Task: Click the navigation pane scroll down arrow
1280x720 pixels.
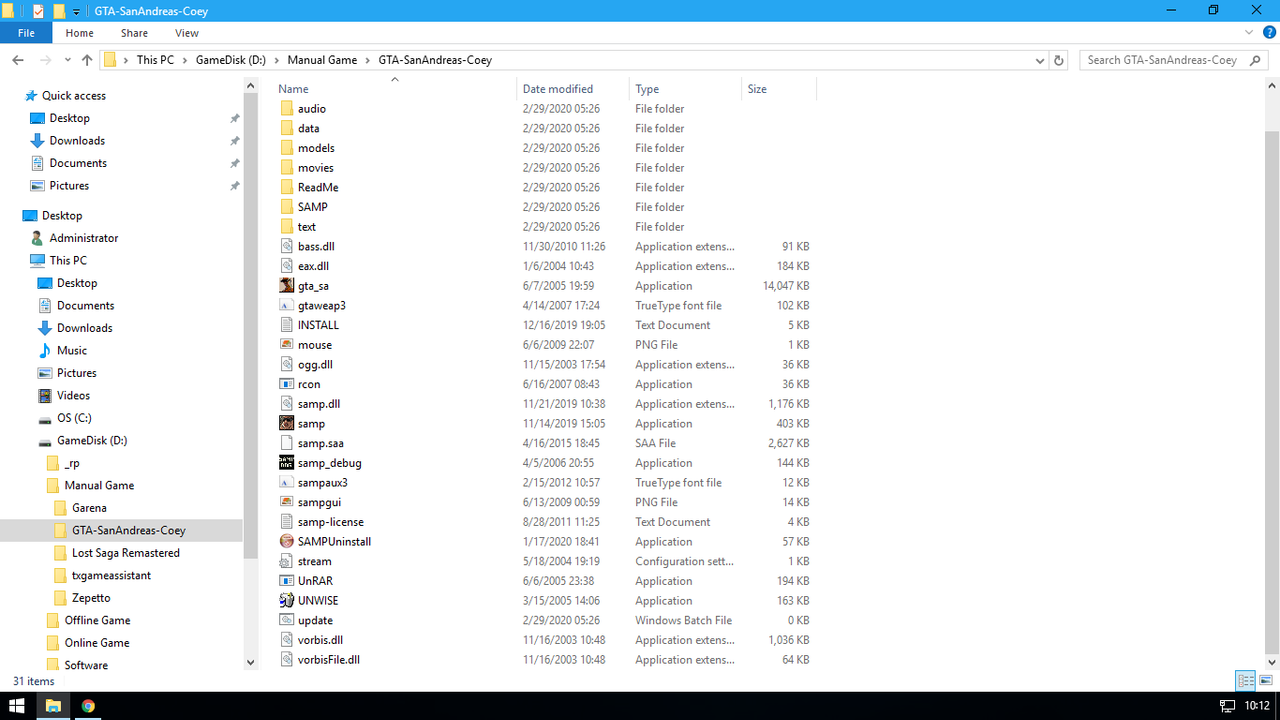Action: point(250,662)
